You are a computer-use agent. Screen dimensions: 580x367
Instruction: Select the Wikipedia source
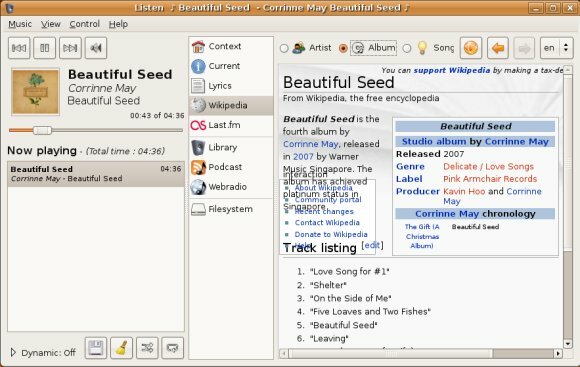231,105
